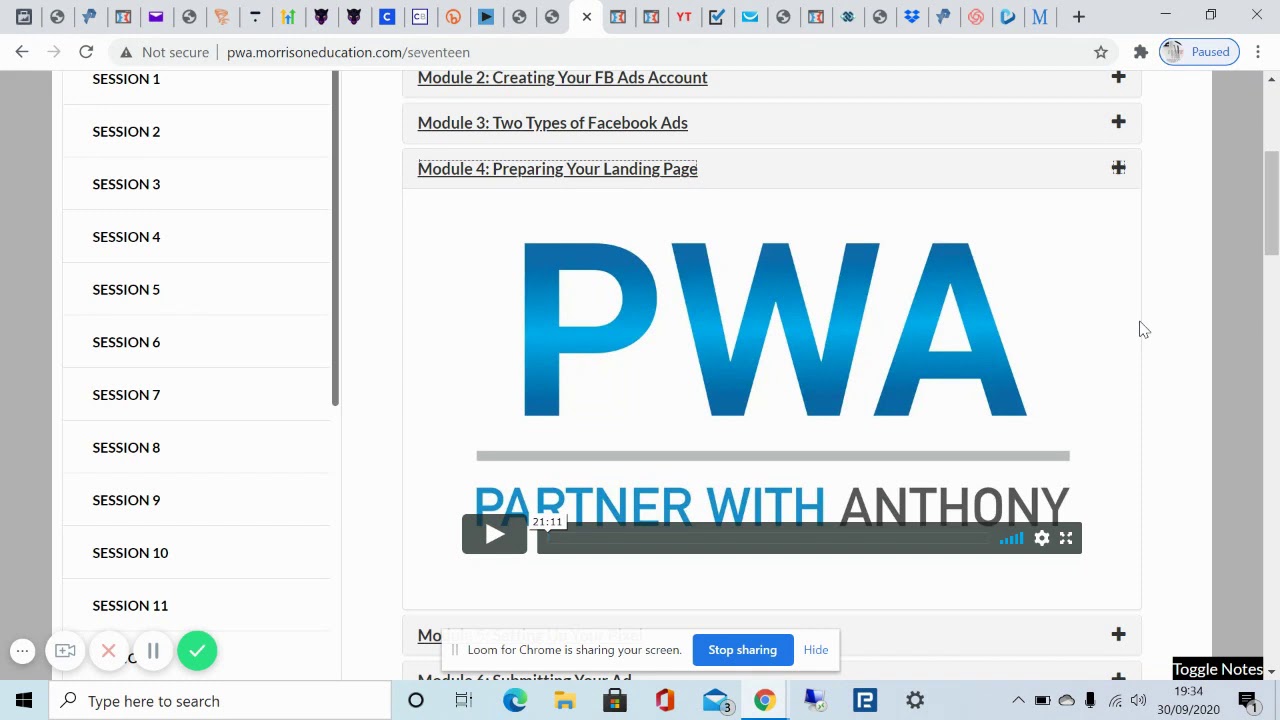Go to SESSION 10

click(130, 553)
